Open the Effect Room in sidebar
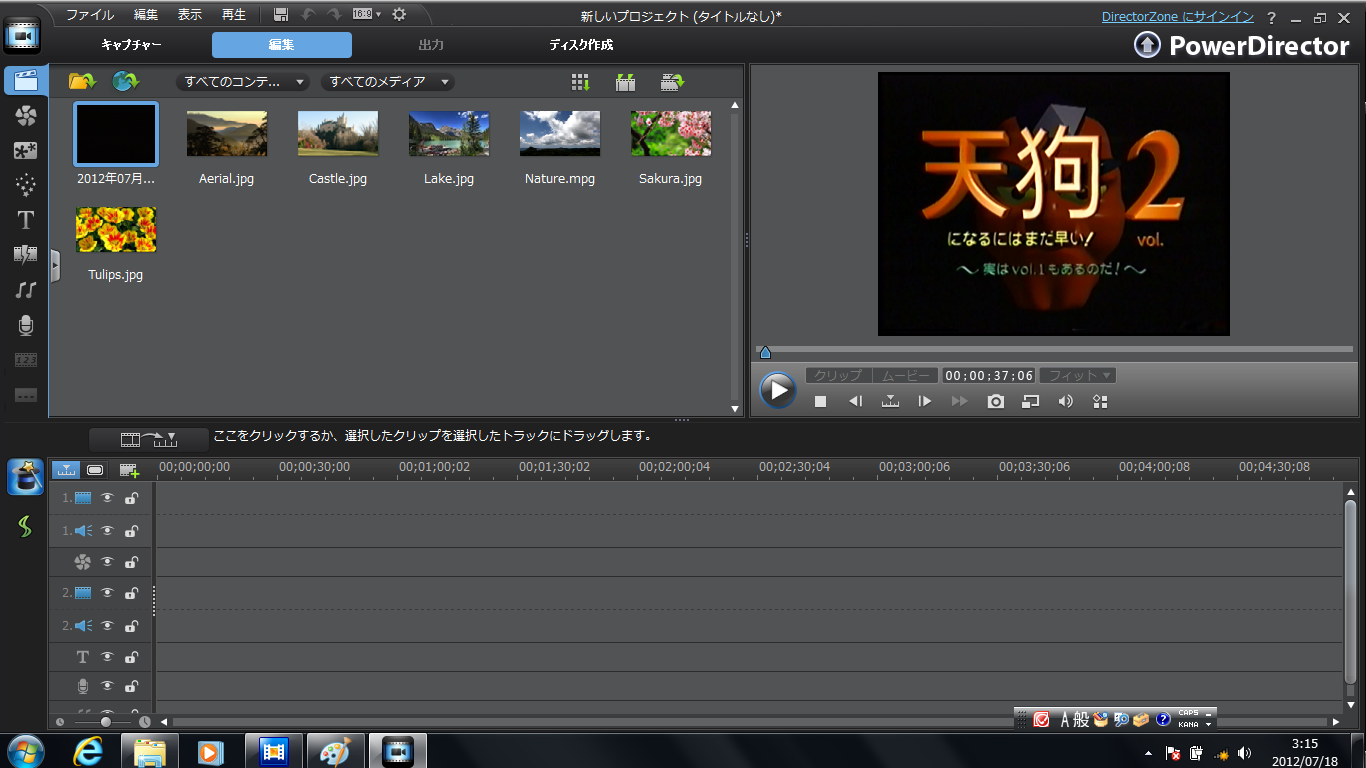Image resolution: width=1366 pixels, height=768 pixels. 26,117
